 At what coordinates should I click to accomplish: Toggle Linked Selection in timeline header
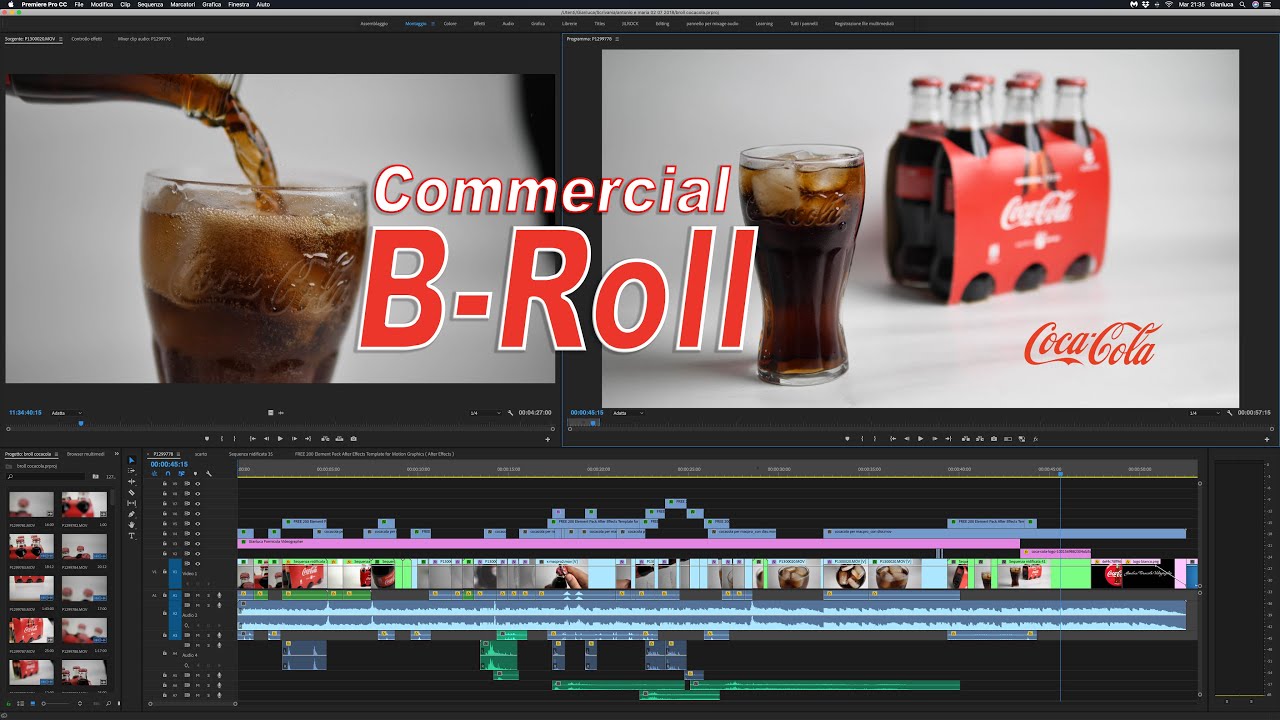(181, 473)
